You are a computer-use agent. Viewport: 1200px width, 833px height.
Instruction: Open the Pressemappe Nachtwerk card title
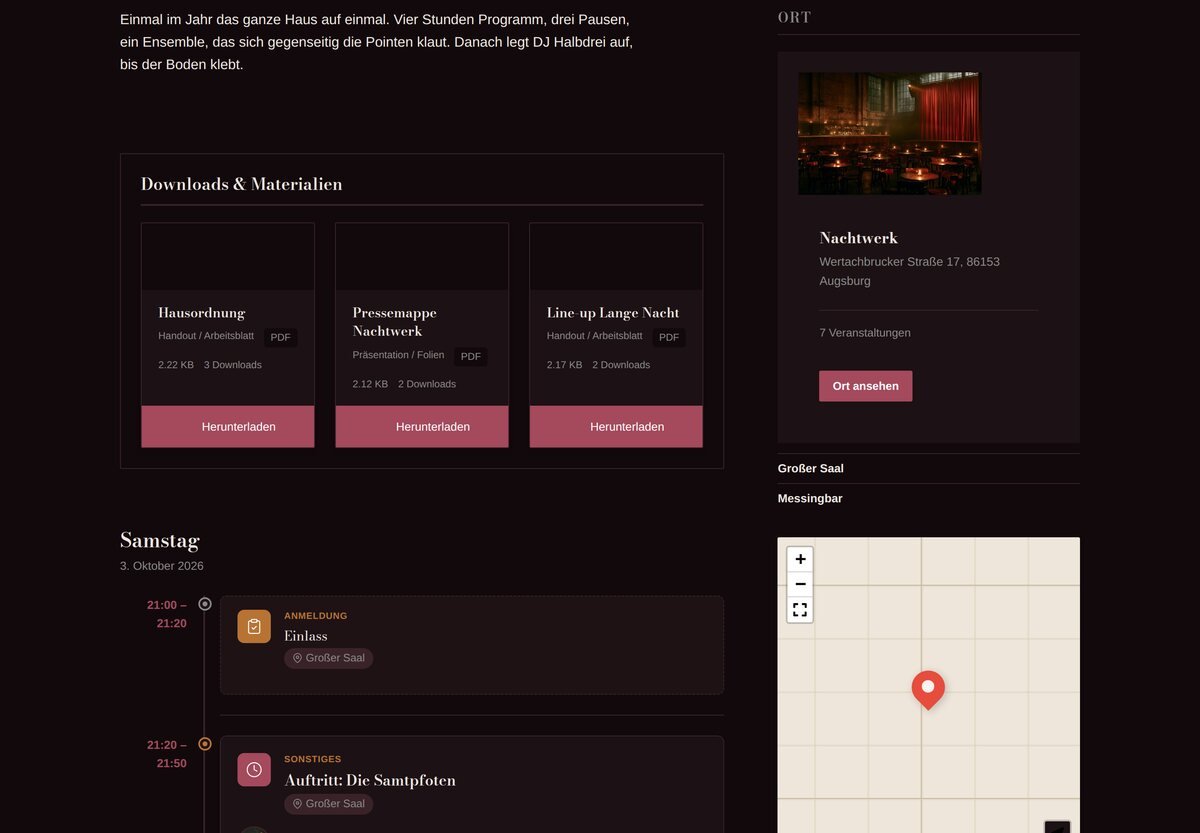395,322
